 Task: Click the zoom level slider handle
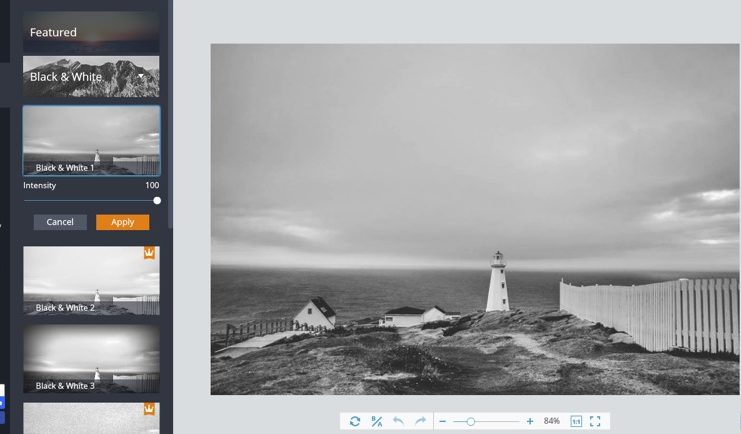[x=470, y=422]
